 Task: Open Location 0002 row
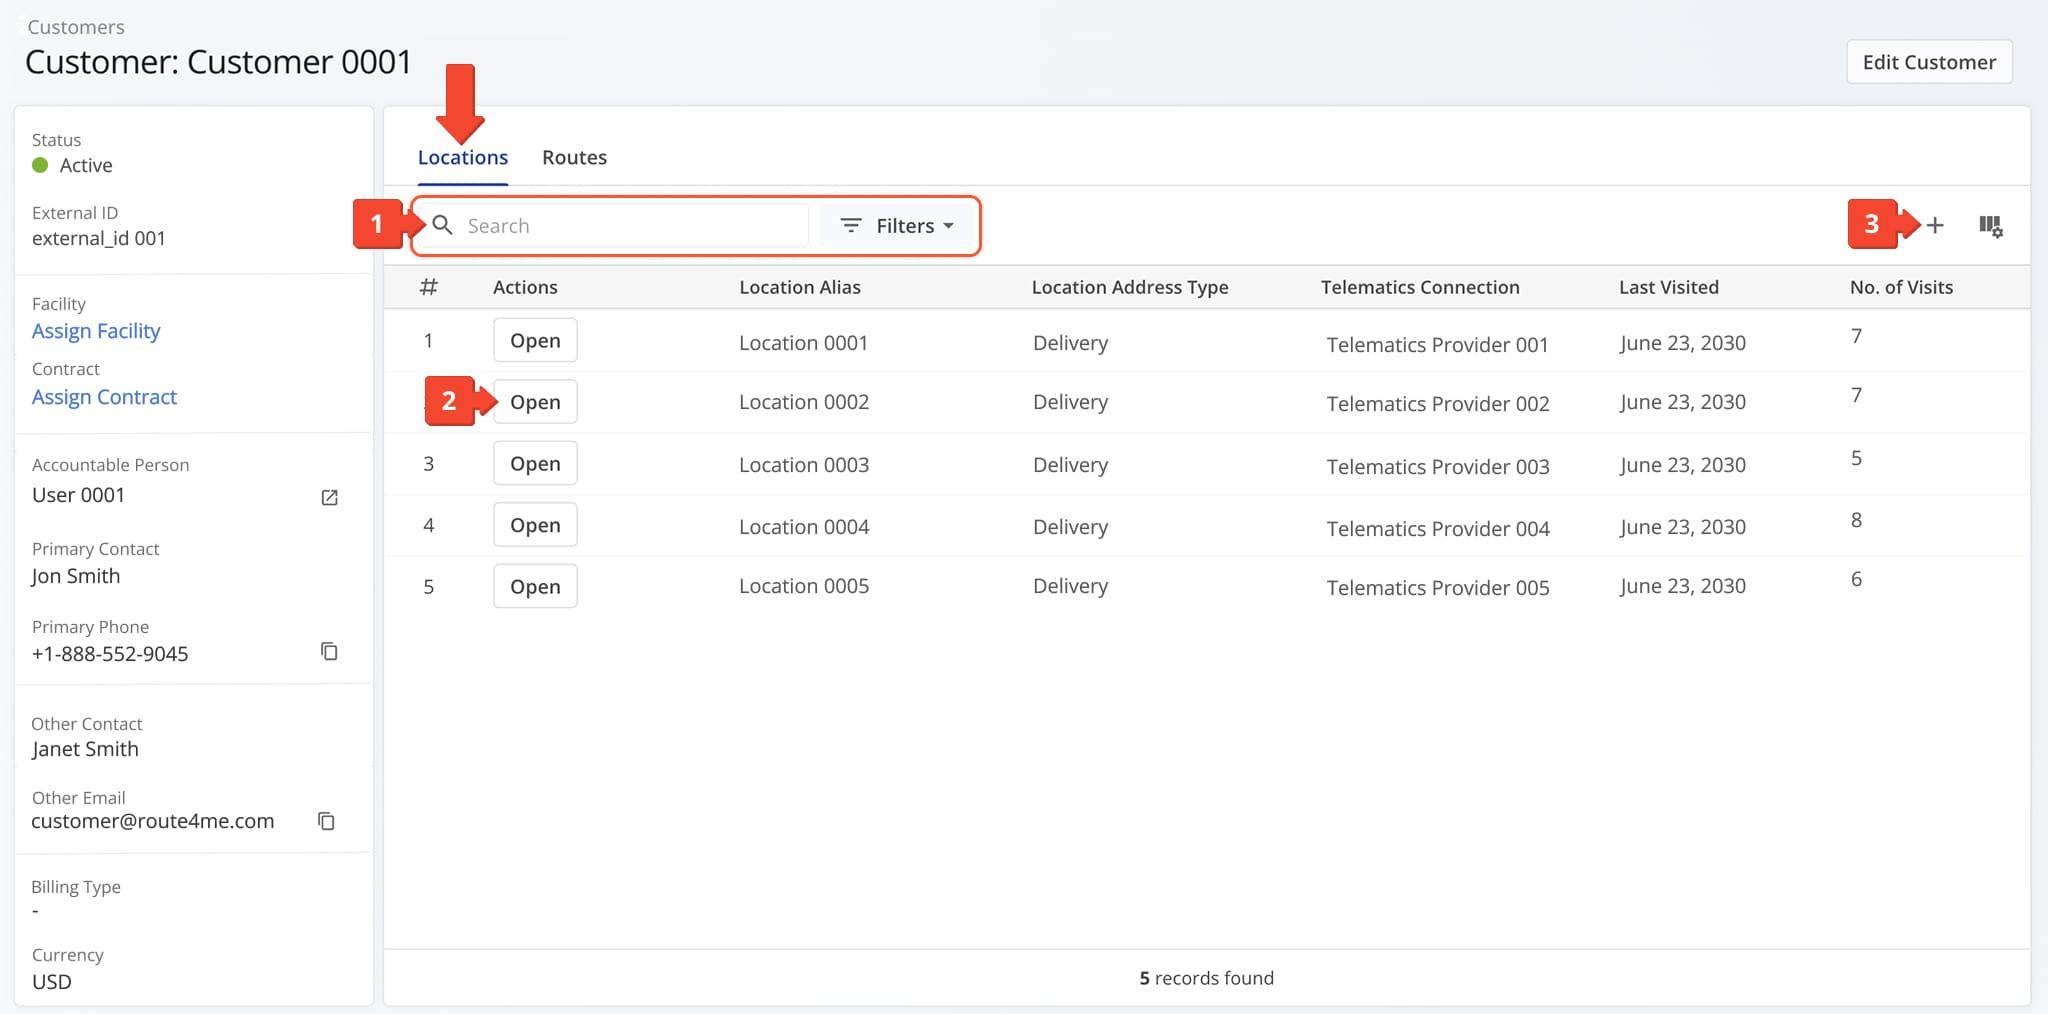(535, 402)
